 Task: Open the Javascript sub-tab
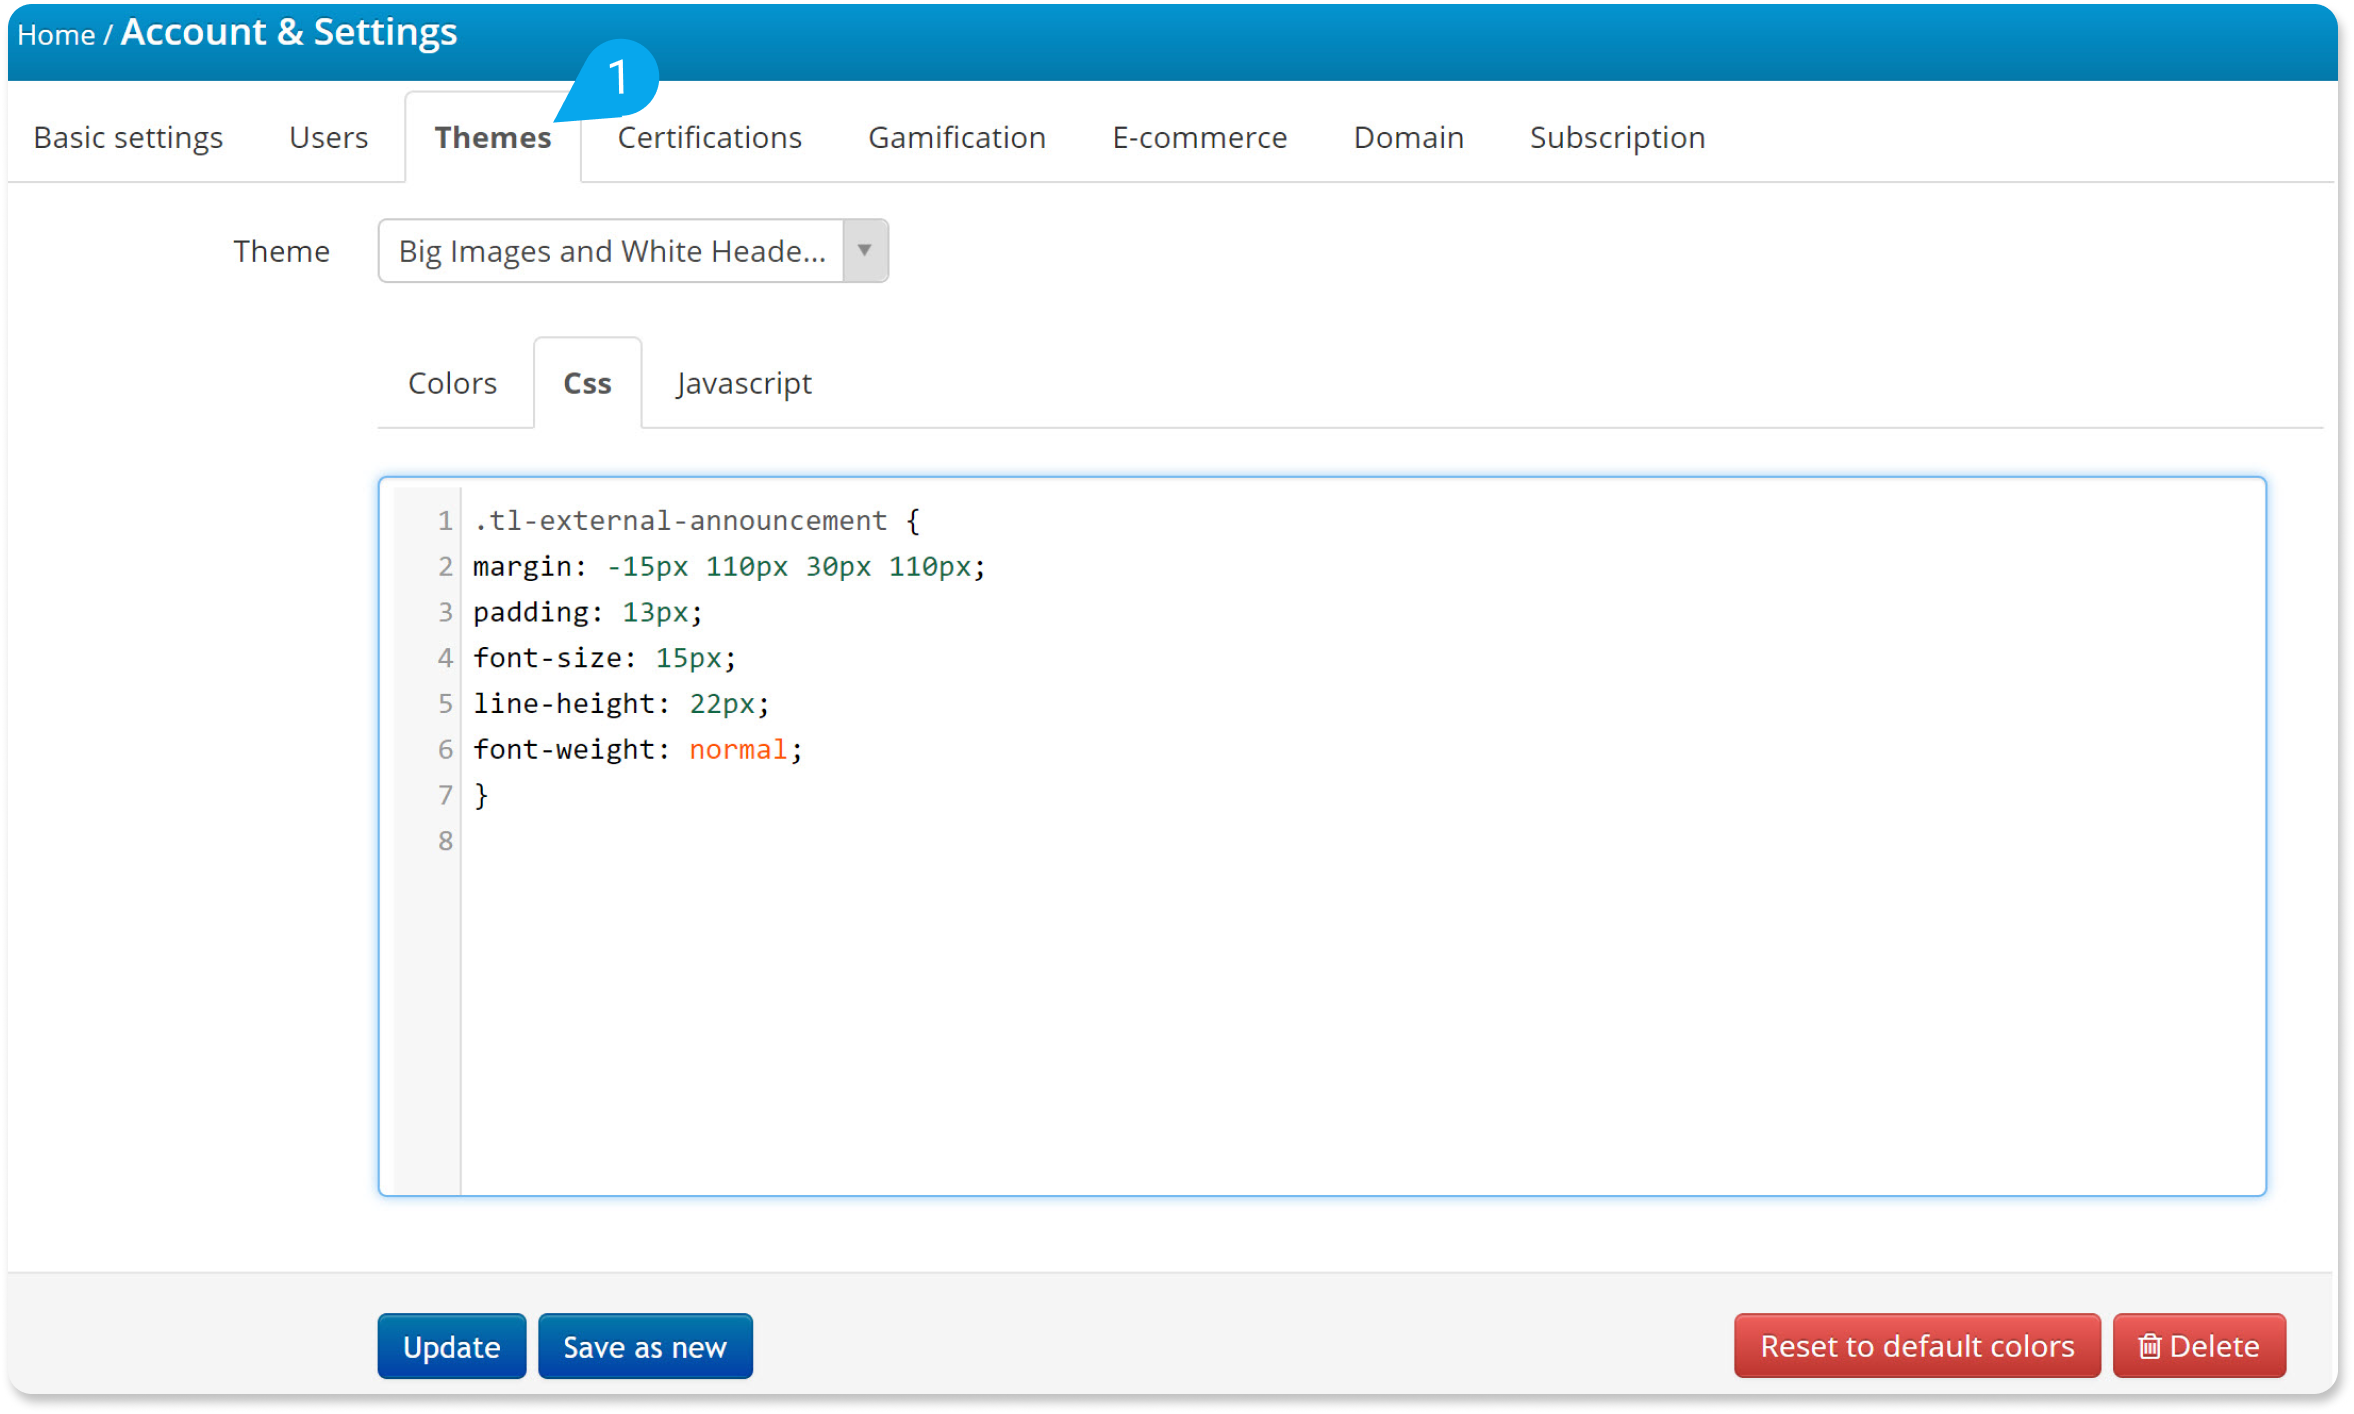pos(743,383)
